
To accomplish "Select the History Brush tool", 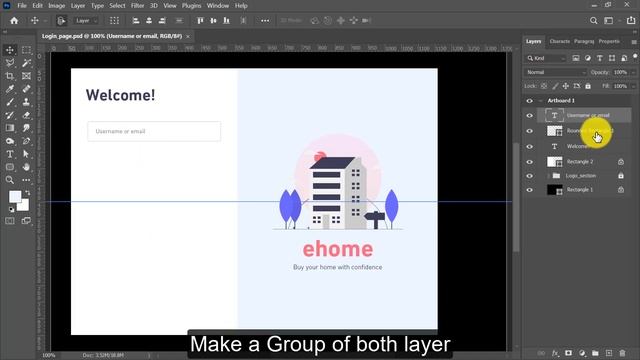I will pyautogui.click(x=10, y=115).
